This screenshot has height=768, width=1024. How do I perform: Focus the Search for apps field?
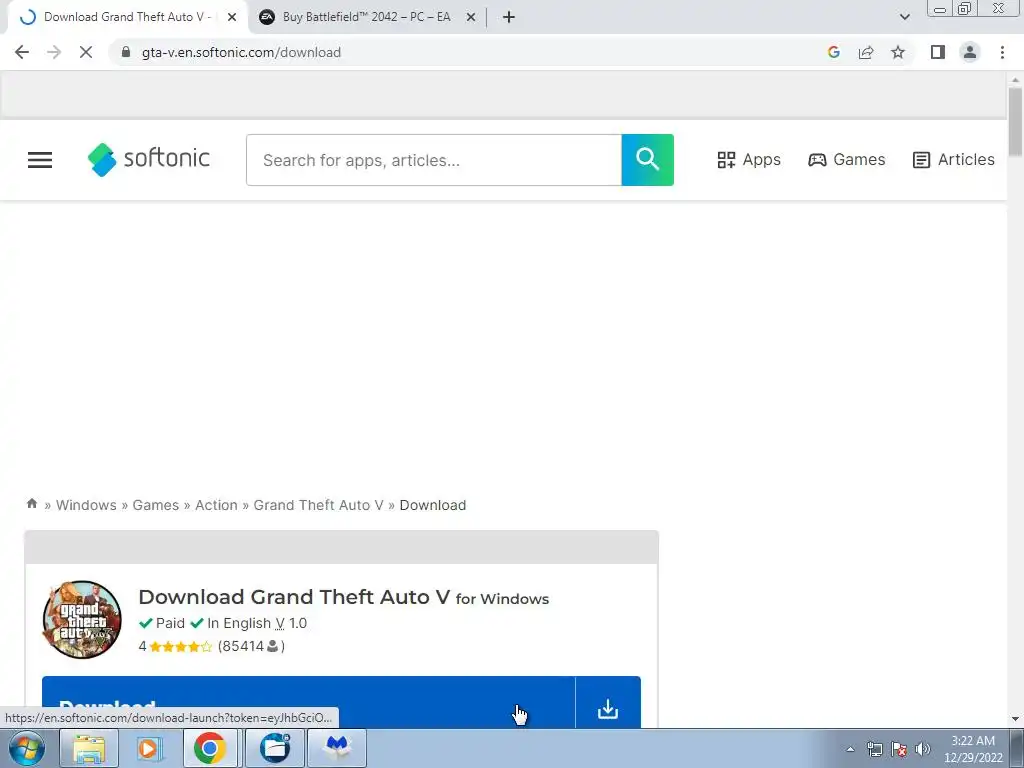pyautogui.click(x=434, y=160)
